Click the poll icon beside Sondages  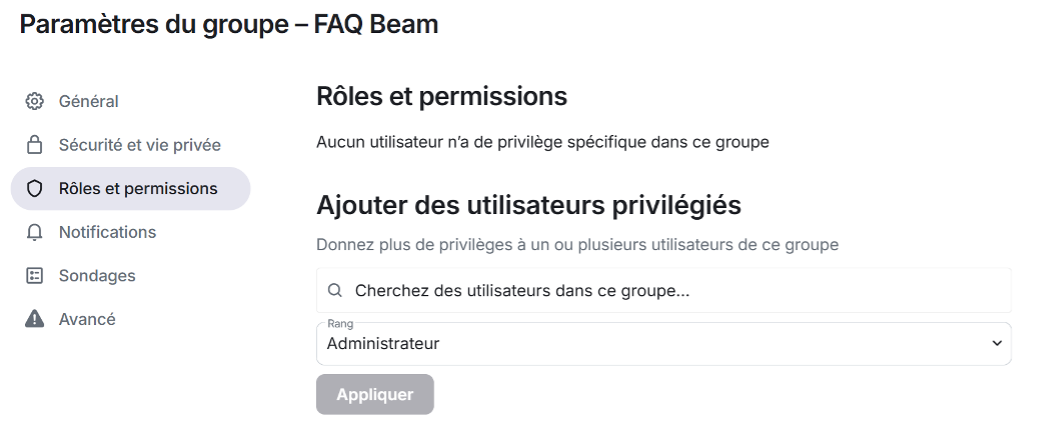[35, 276]
